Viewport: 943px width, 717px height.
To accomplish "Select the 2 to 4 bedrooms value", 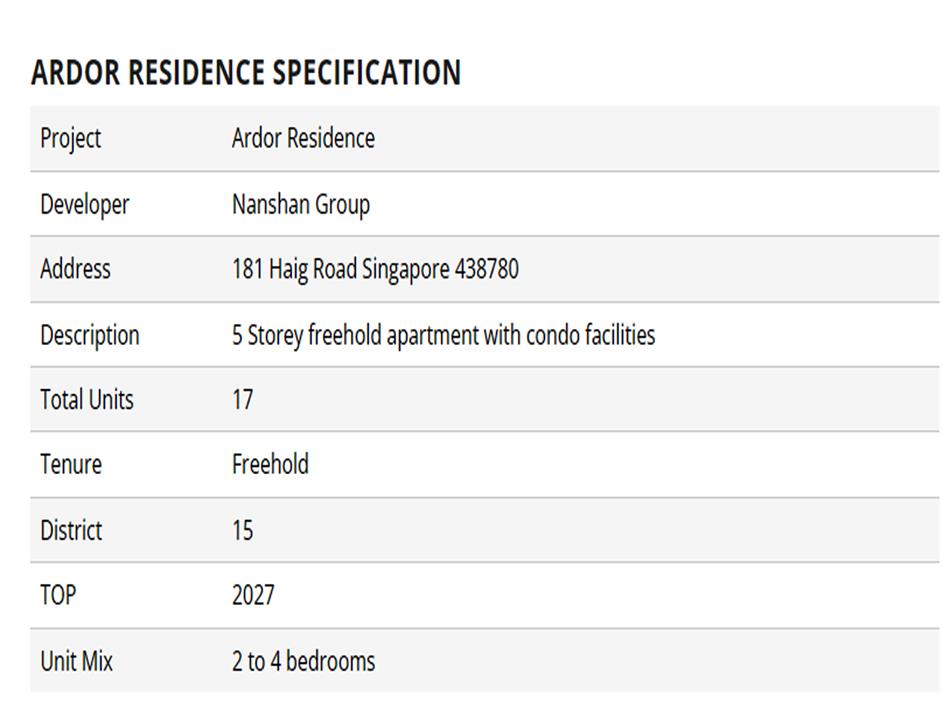I will coord(303,661).
